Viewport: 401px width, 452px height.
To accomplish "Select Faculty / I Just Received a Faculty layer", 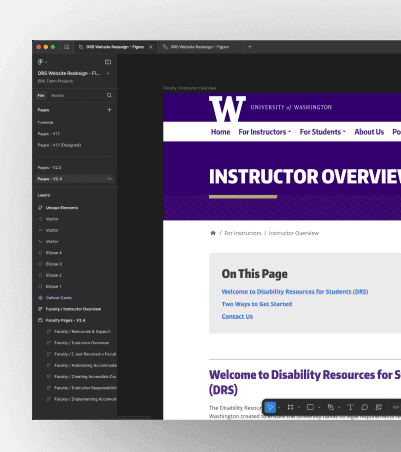I will [x=85, y=354].
